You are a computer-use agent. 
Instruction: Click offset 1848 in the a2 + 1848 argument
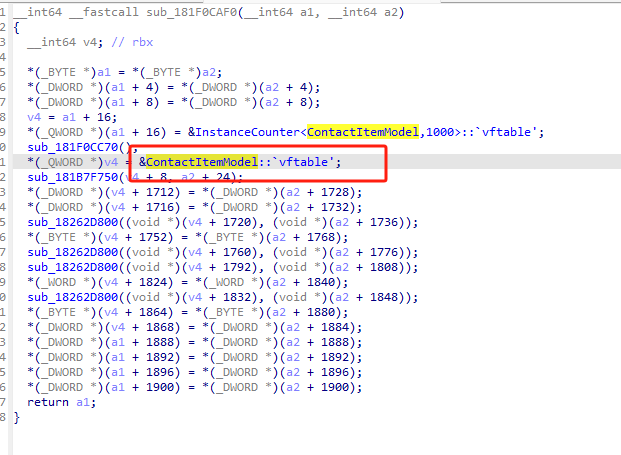pos(384,297)
